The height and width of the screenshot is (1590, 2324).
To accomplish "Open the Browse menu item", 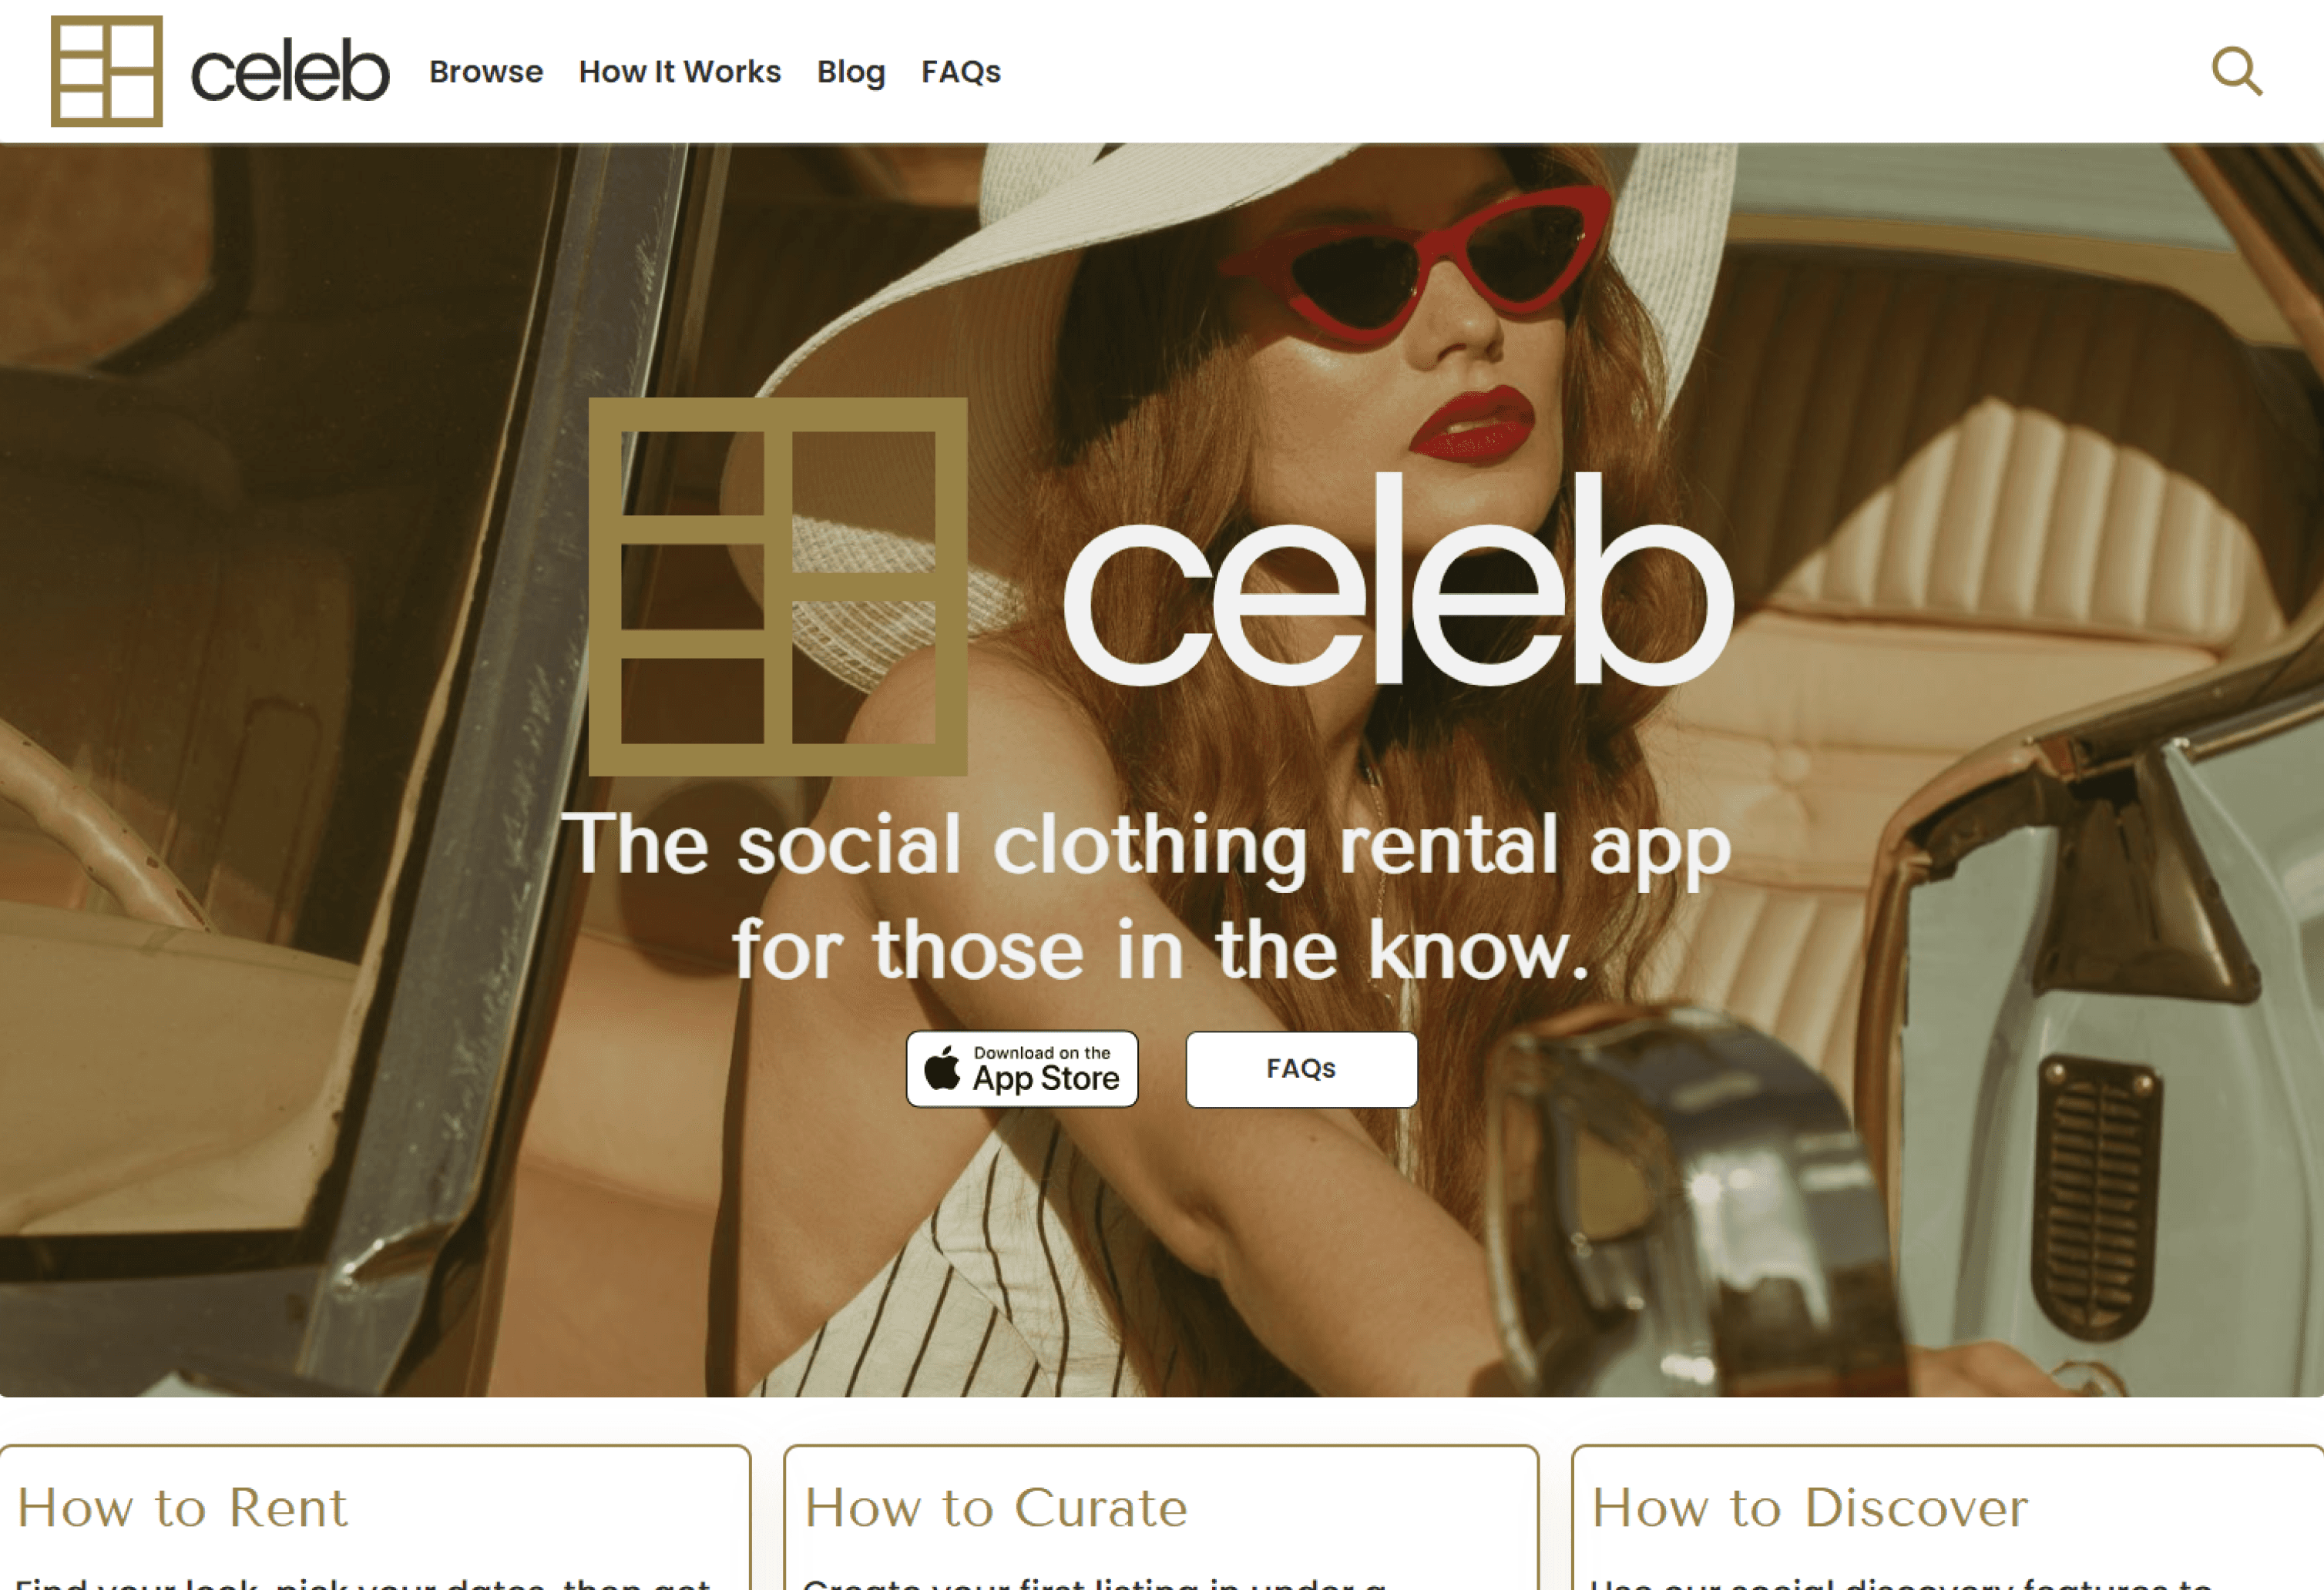I will [x=486, y=72].
